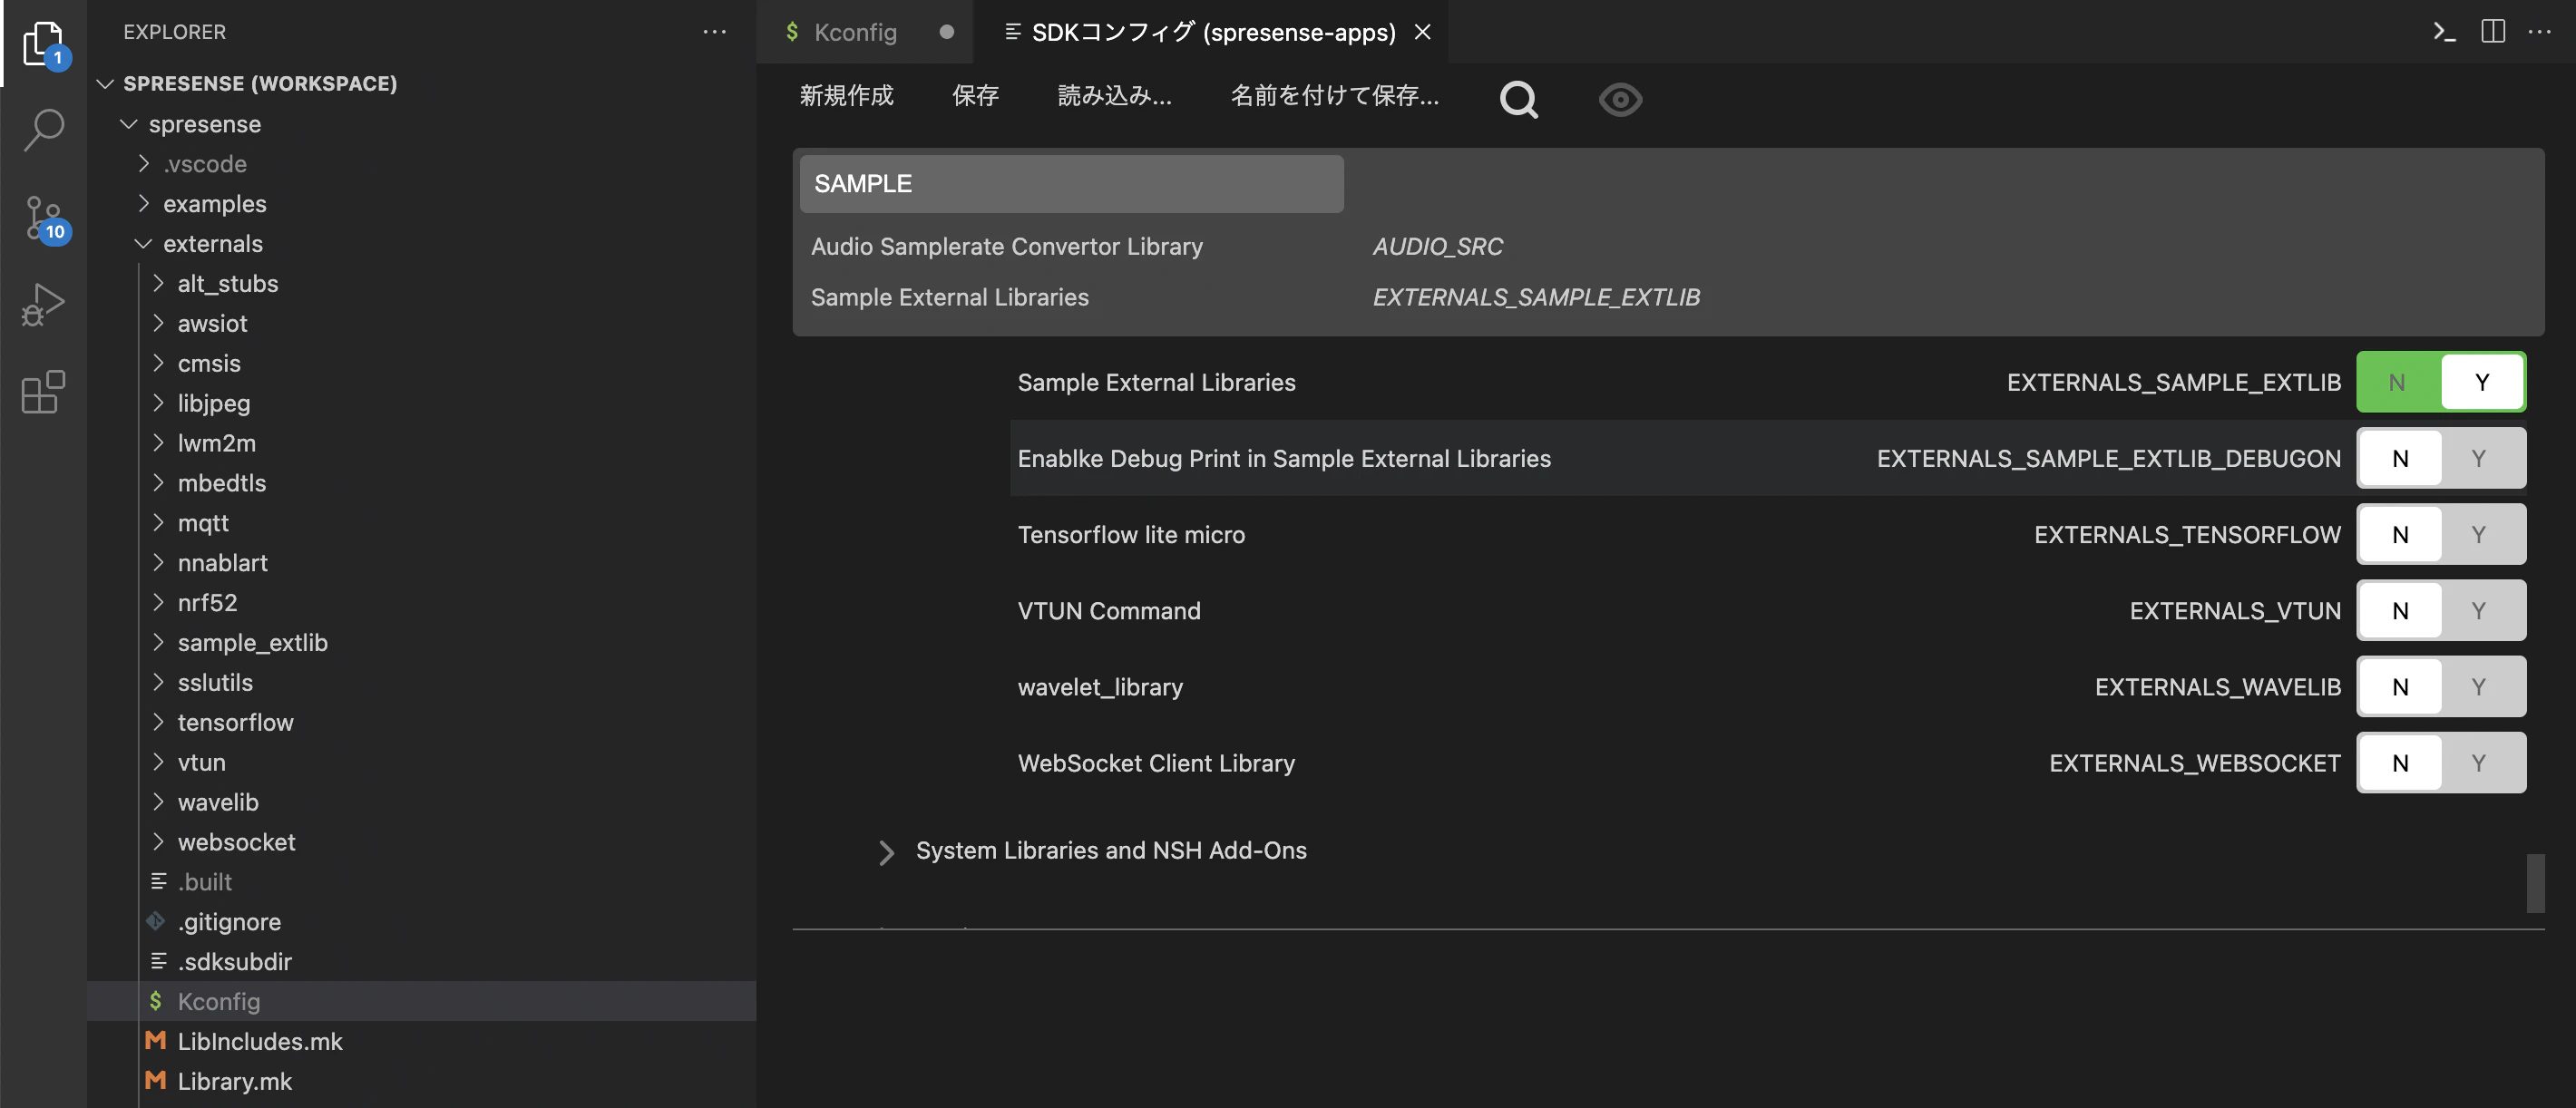Expand the lwm2m folder

tap(158, 443)
